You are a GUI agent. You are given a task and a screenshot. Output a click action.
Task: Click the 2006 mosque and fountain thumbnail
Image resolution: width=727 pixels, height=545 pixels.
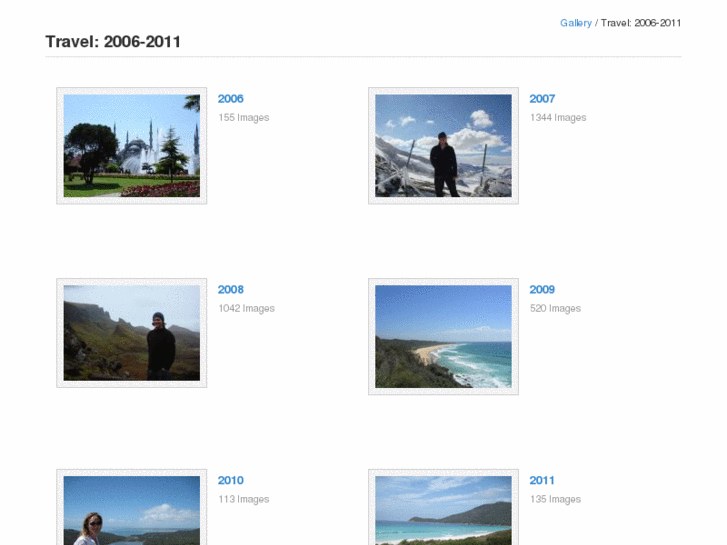[x=132, y=146]
